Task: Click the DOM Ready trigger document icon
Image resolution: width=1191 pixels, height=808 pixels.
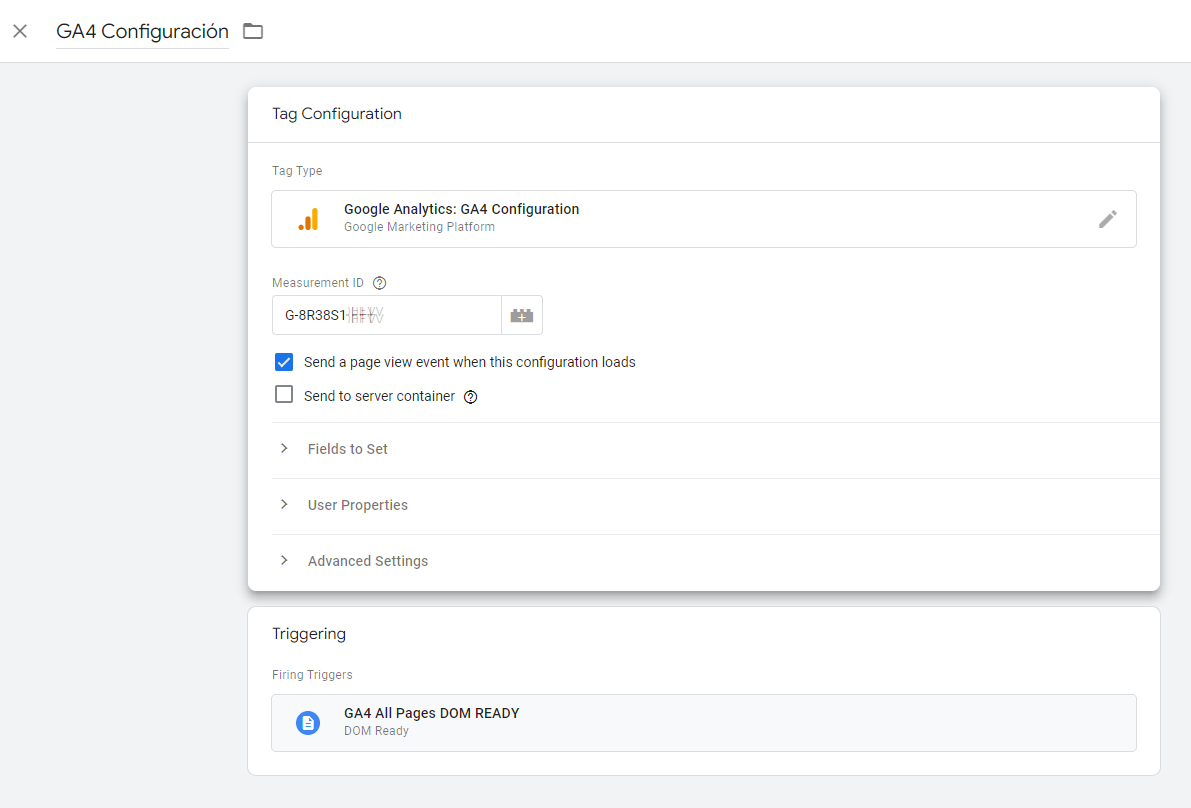Action: tap(308, 723)
